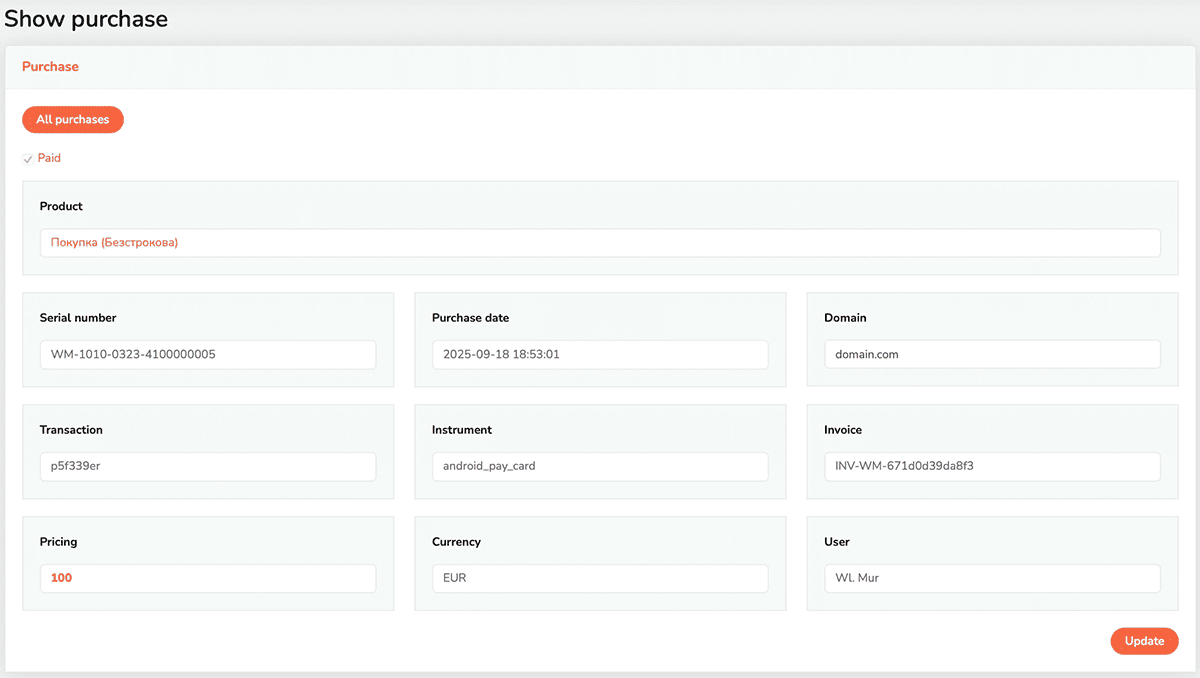Click the Product label

[61, 206]
